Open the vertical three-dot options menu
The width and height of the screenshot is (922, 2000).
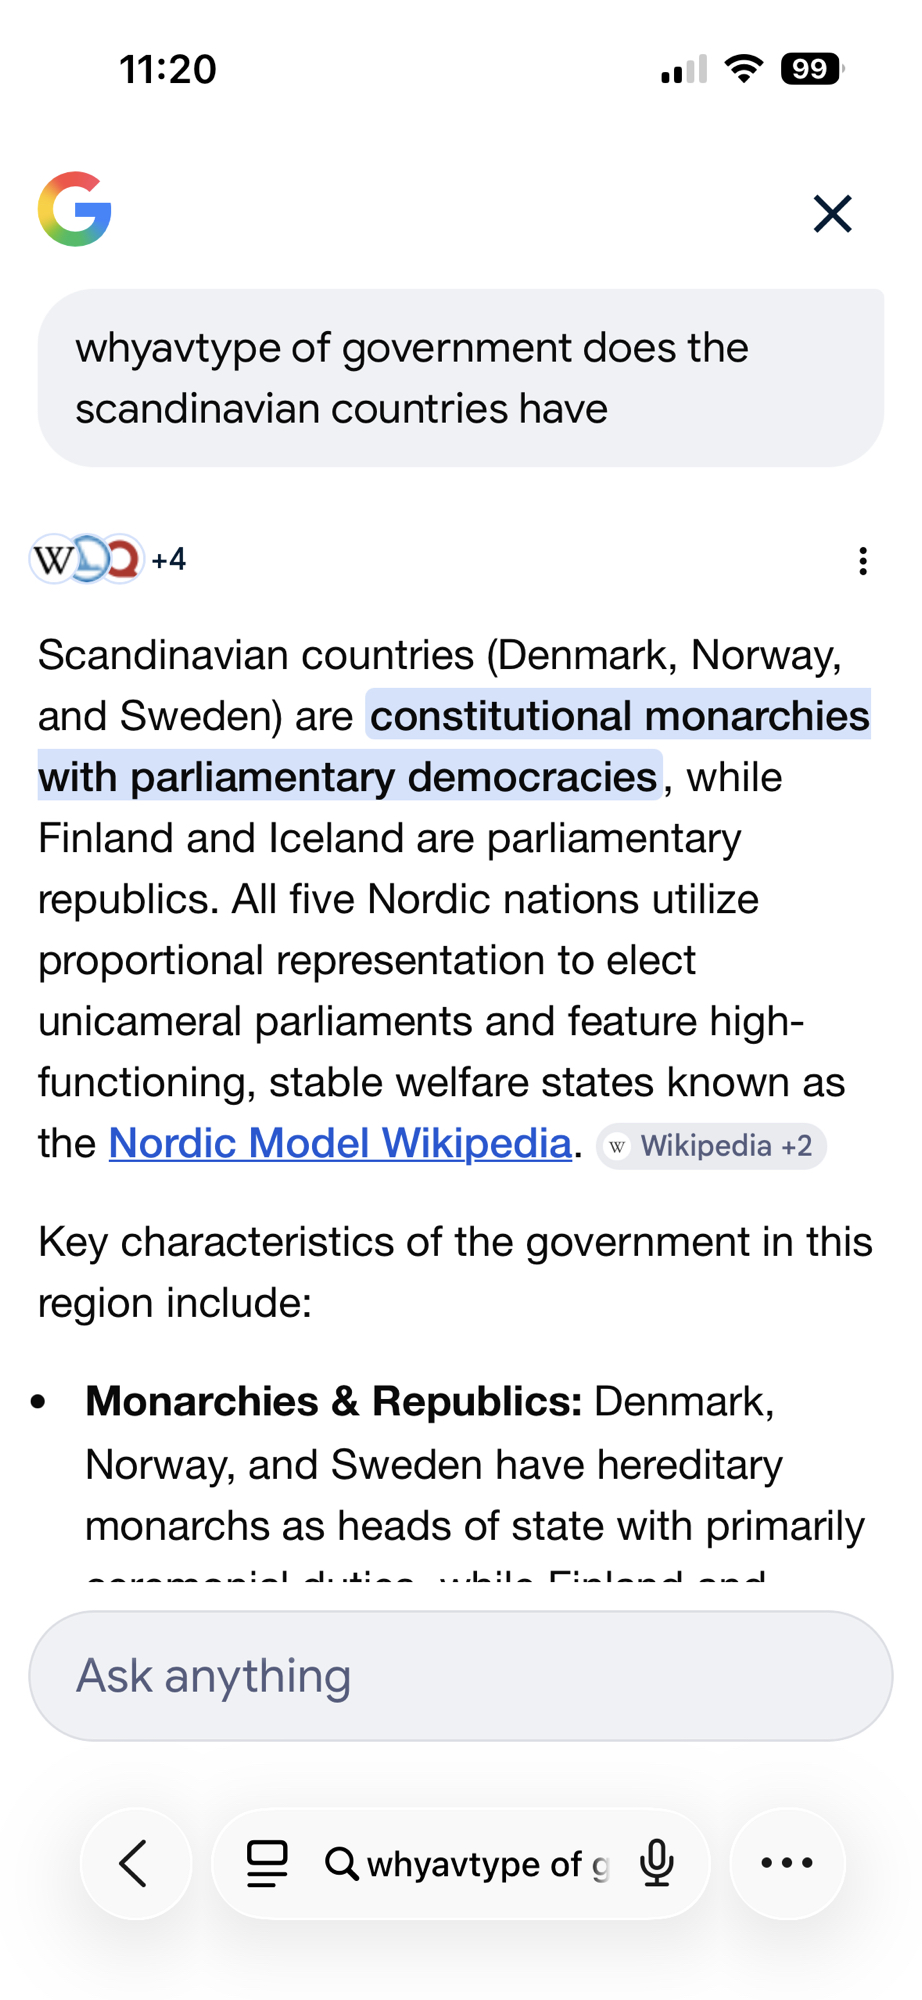click(x=862, y=561)
